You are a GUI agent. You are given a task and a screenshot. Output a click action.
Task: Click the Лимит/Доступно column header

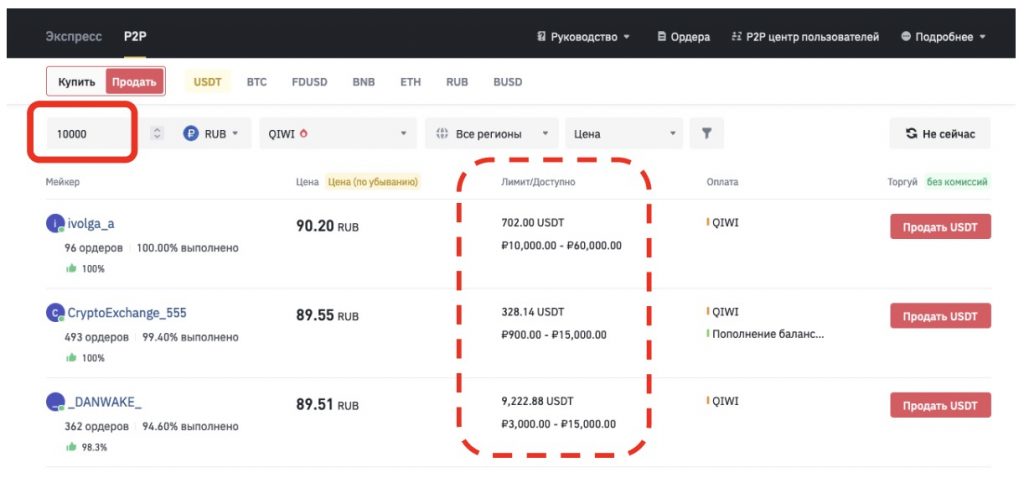click(x=538, y=182)
